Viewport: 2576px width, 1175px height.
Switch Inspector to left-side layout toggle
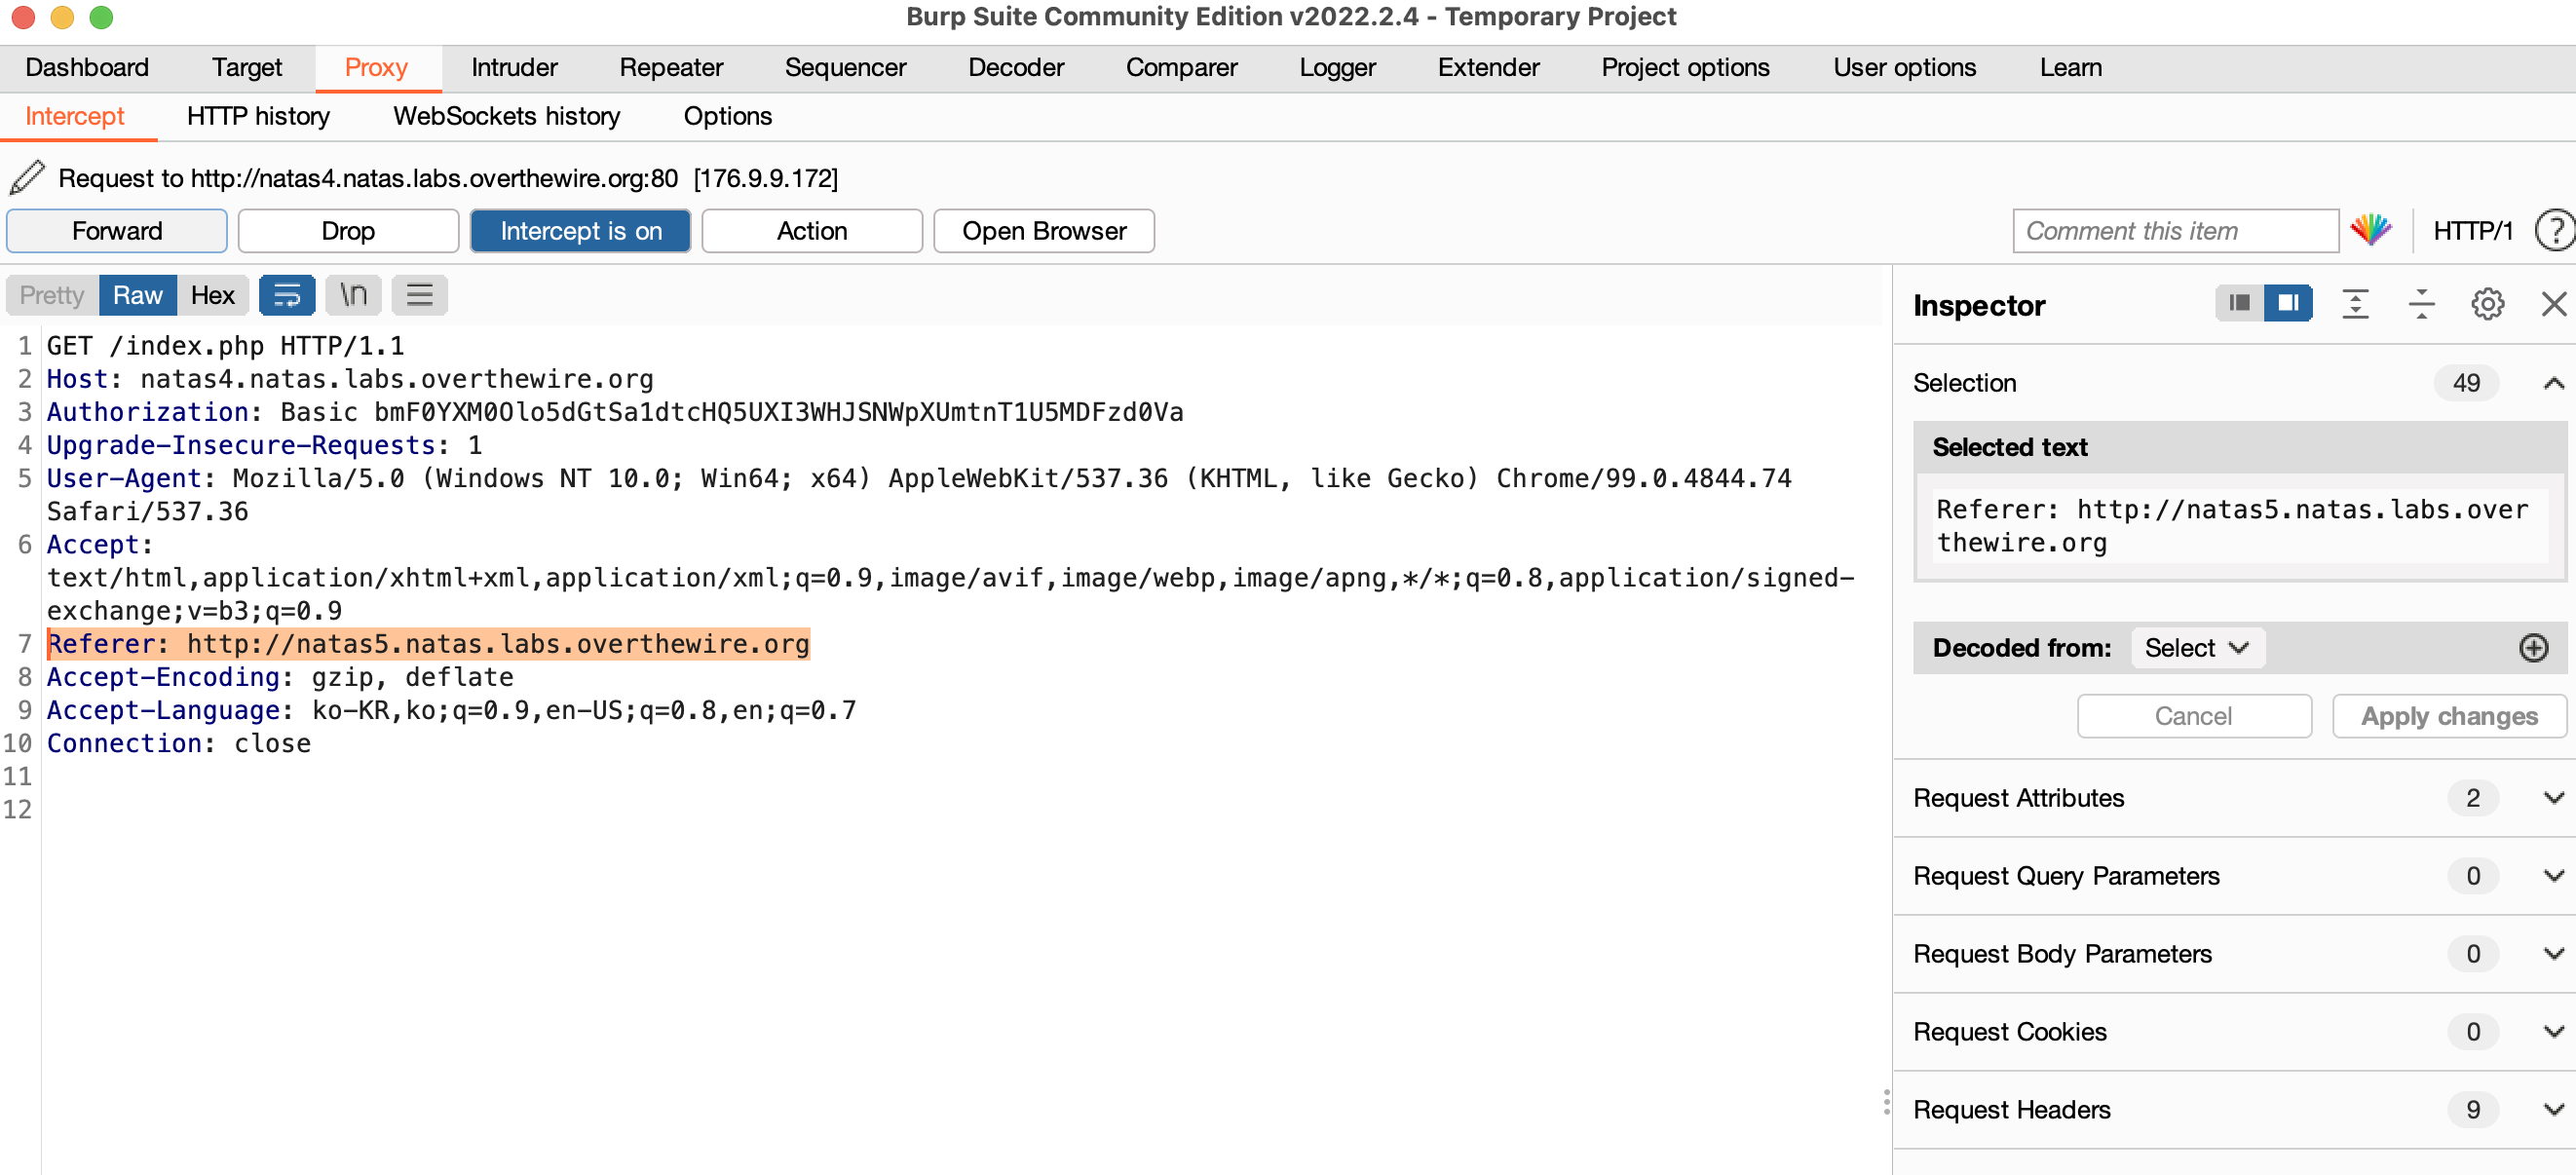[2239, 303]
